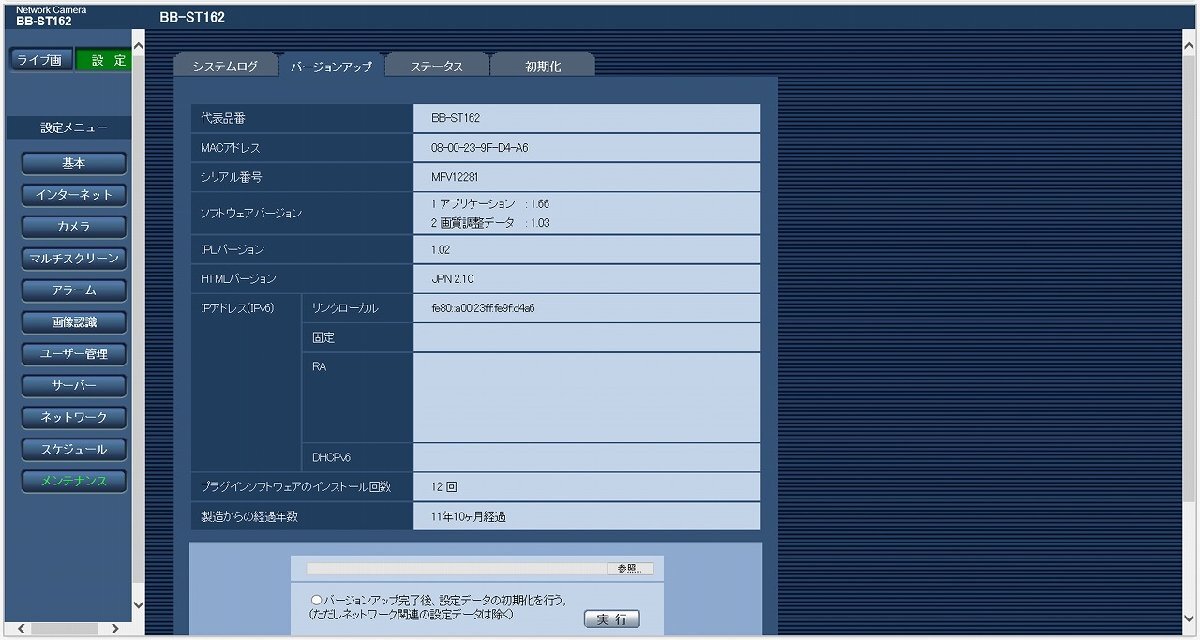Click the HTML version value JPN 2.10
This screenshot has height=640, width=1200.
tap(453, 278)
